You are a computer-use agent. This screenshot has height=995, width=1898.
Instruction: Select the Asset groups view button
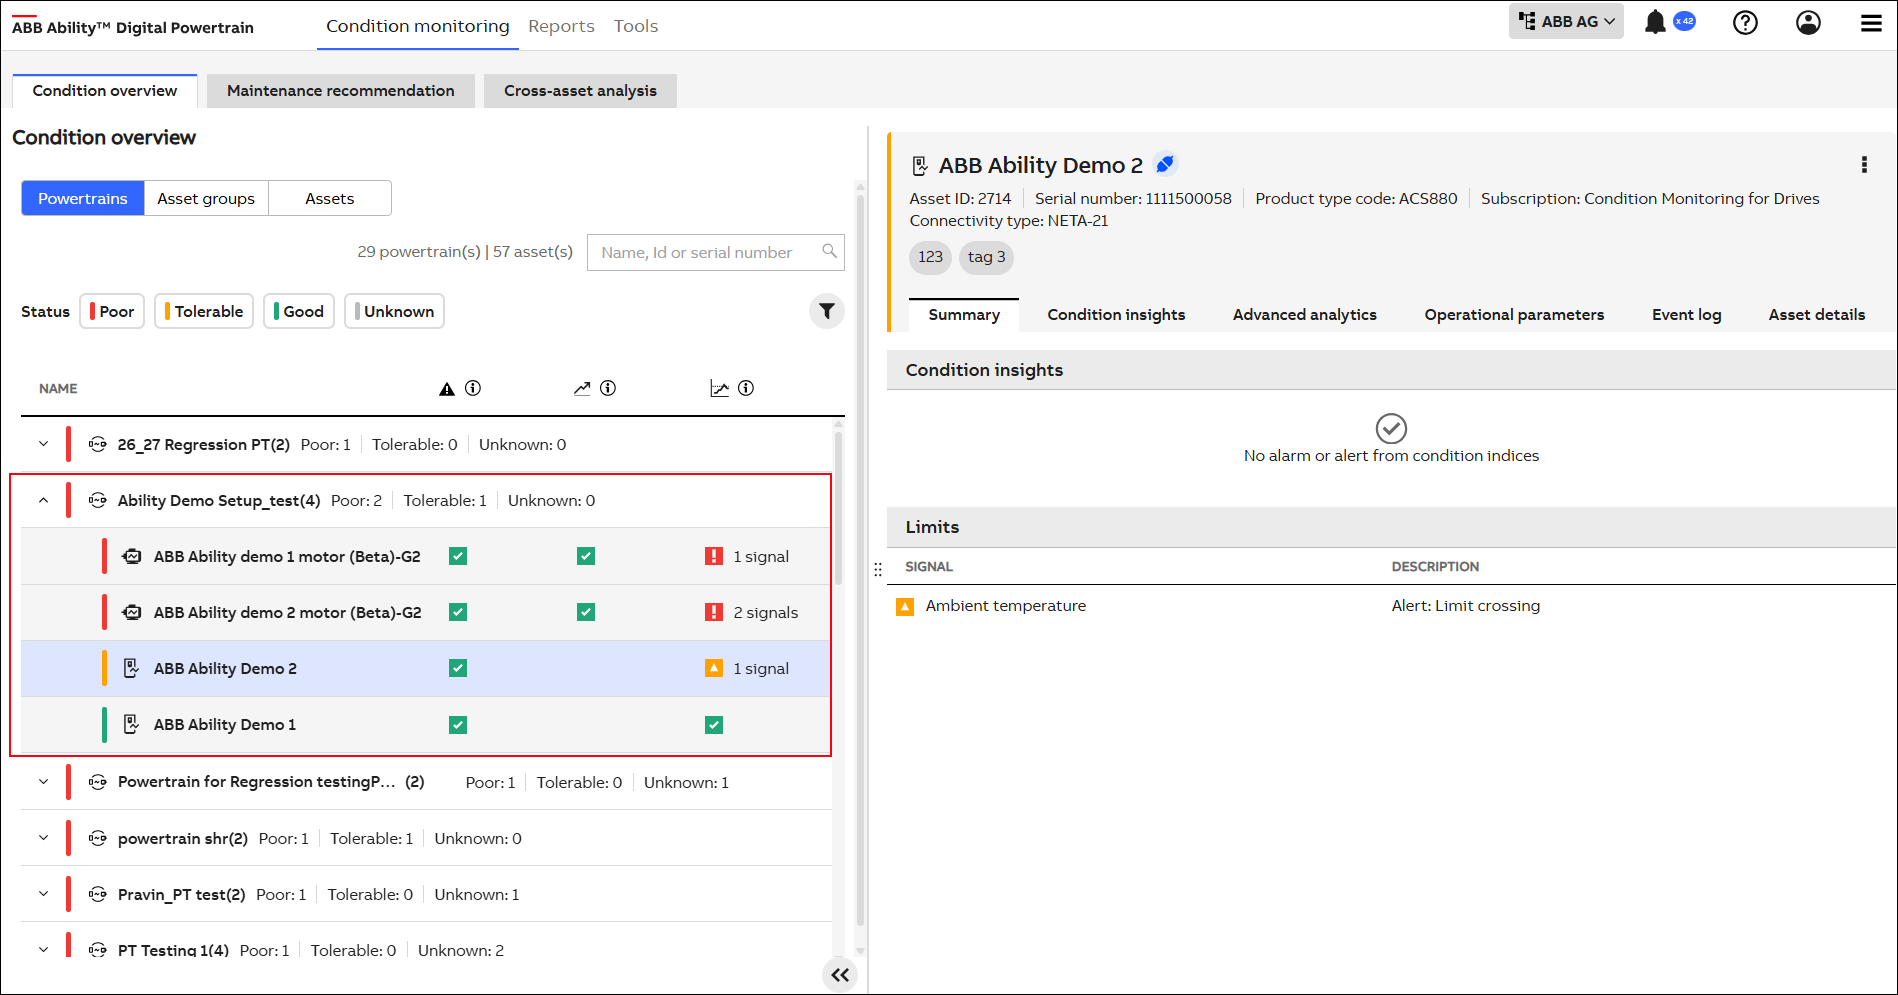206,198
